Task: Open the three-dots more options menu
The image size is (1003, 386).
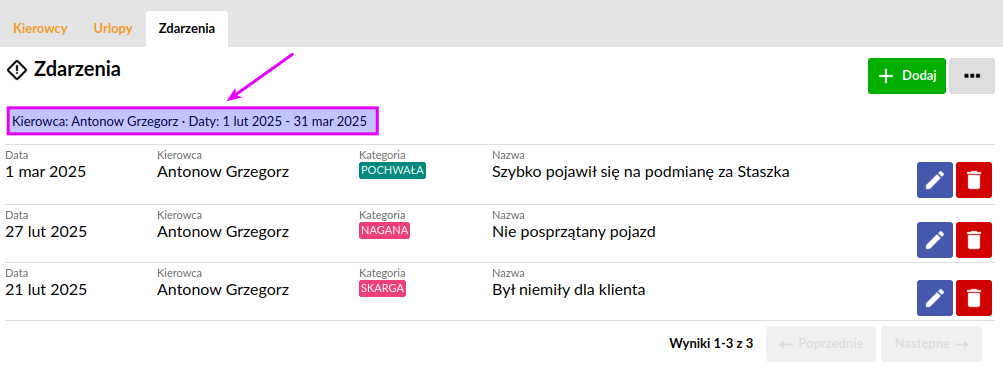Action: pos(972,76)
